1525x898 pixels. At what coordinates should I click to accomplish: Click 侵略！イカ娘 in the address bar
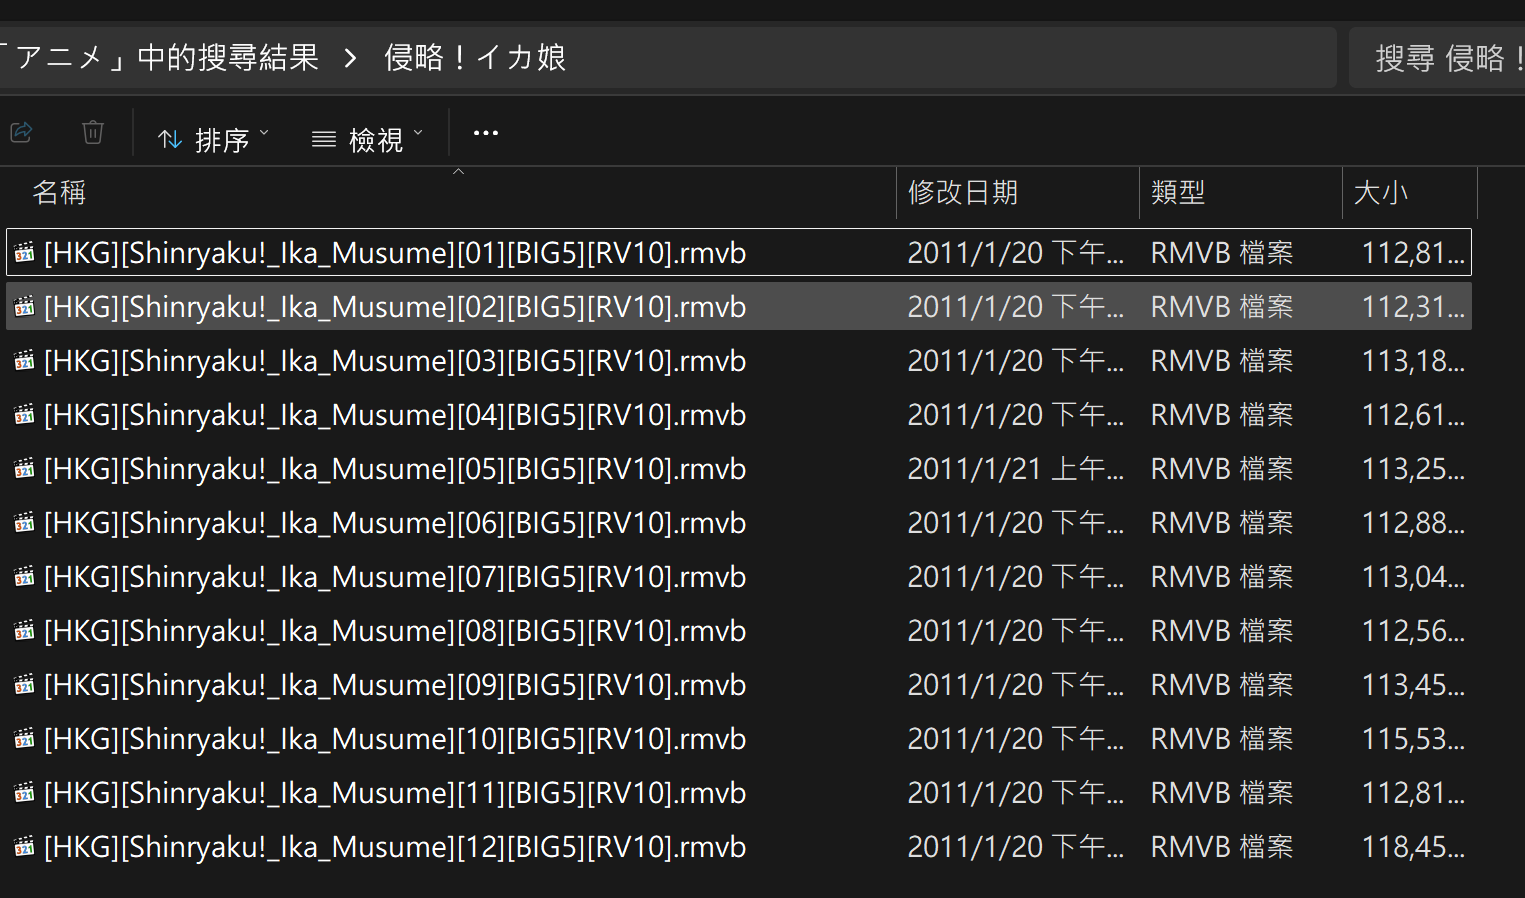(x=475, y=58)
